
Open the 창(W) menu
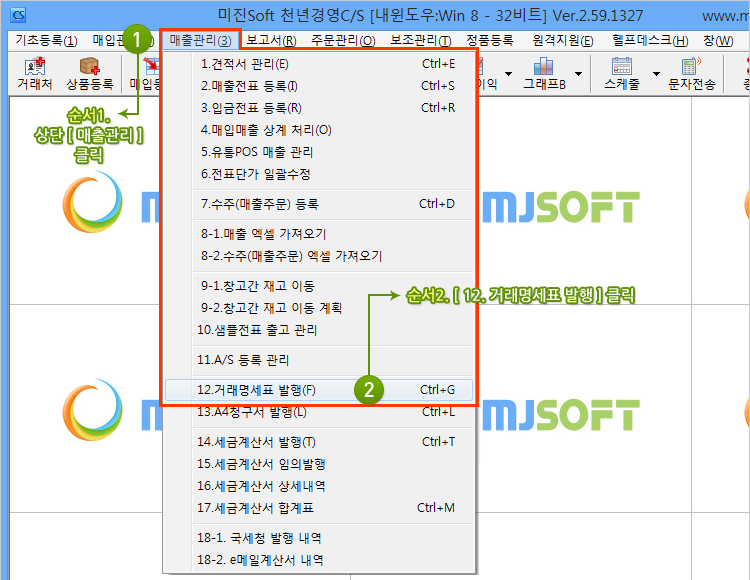coord(718,40)
